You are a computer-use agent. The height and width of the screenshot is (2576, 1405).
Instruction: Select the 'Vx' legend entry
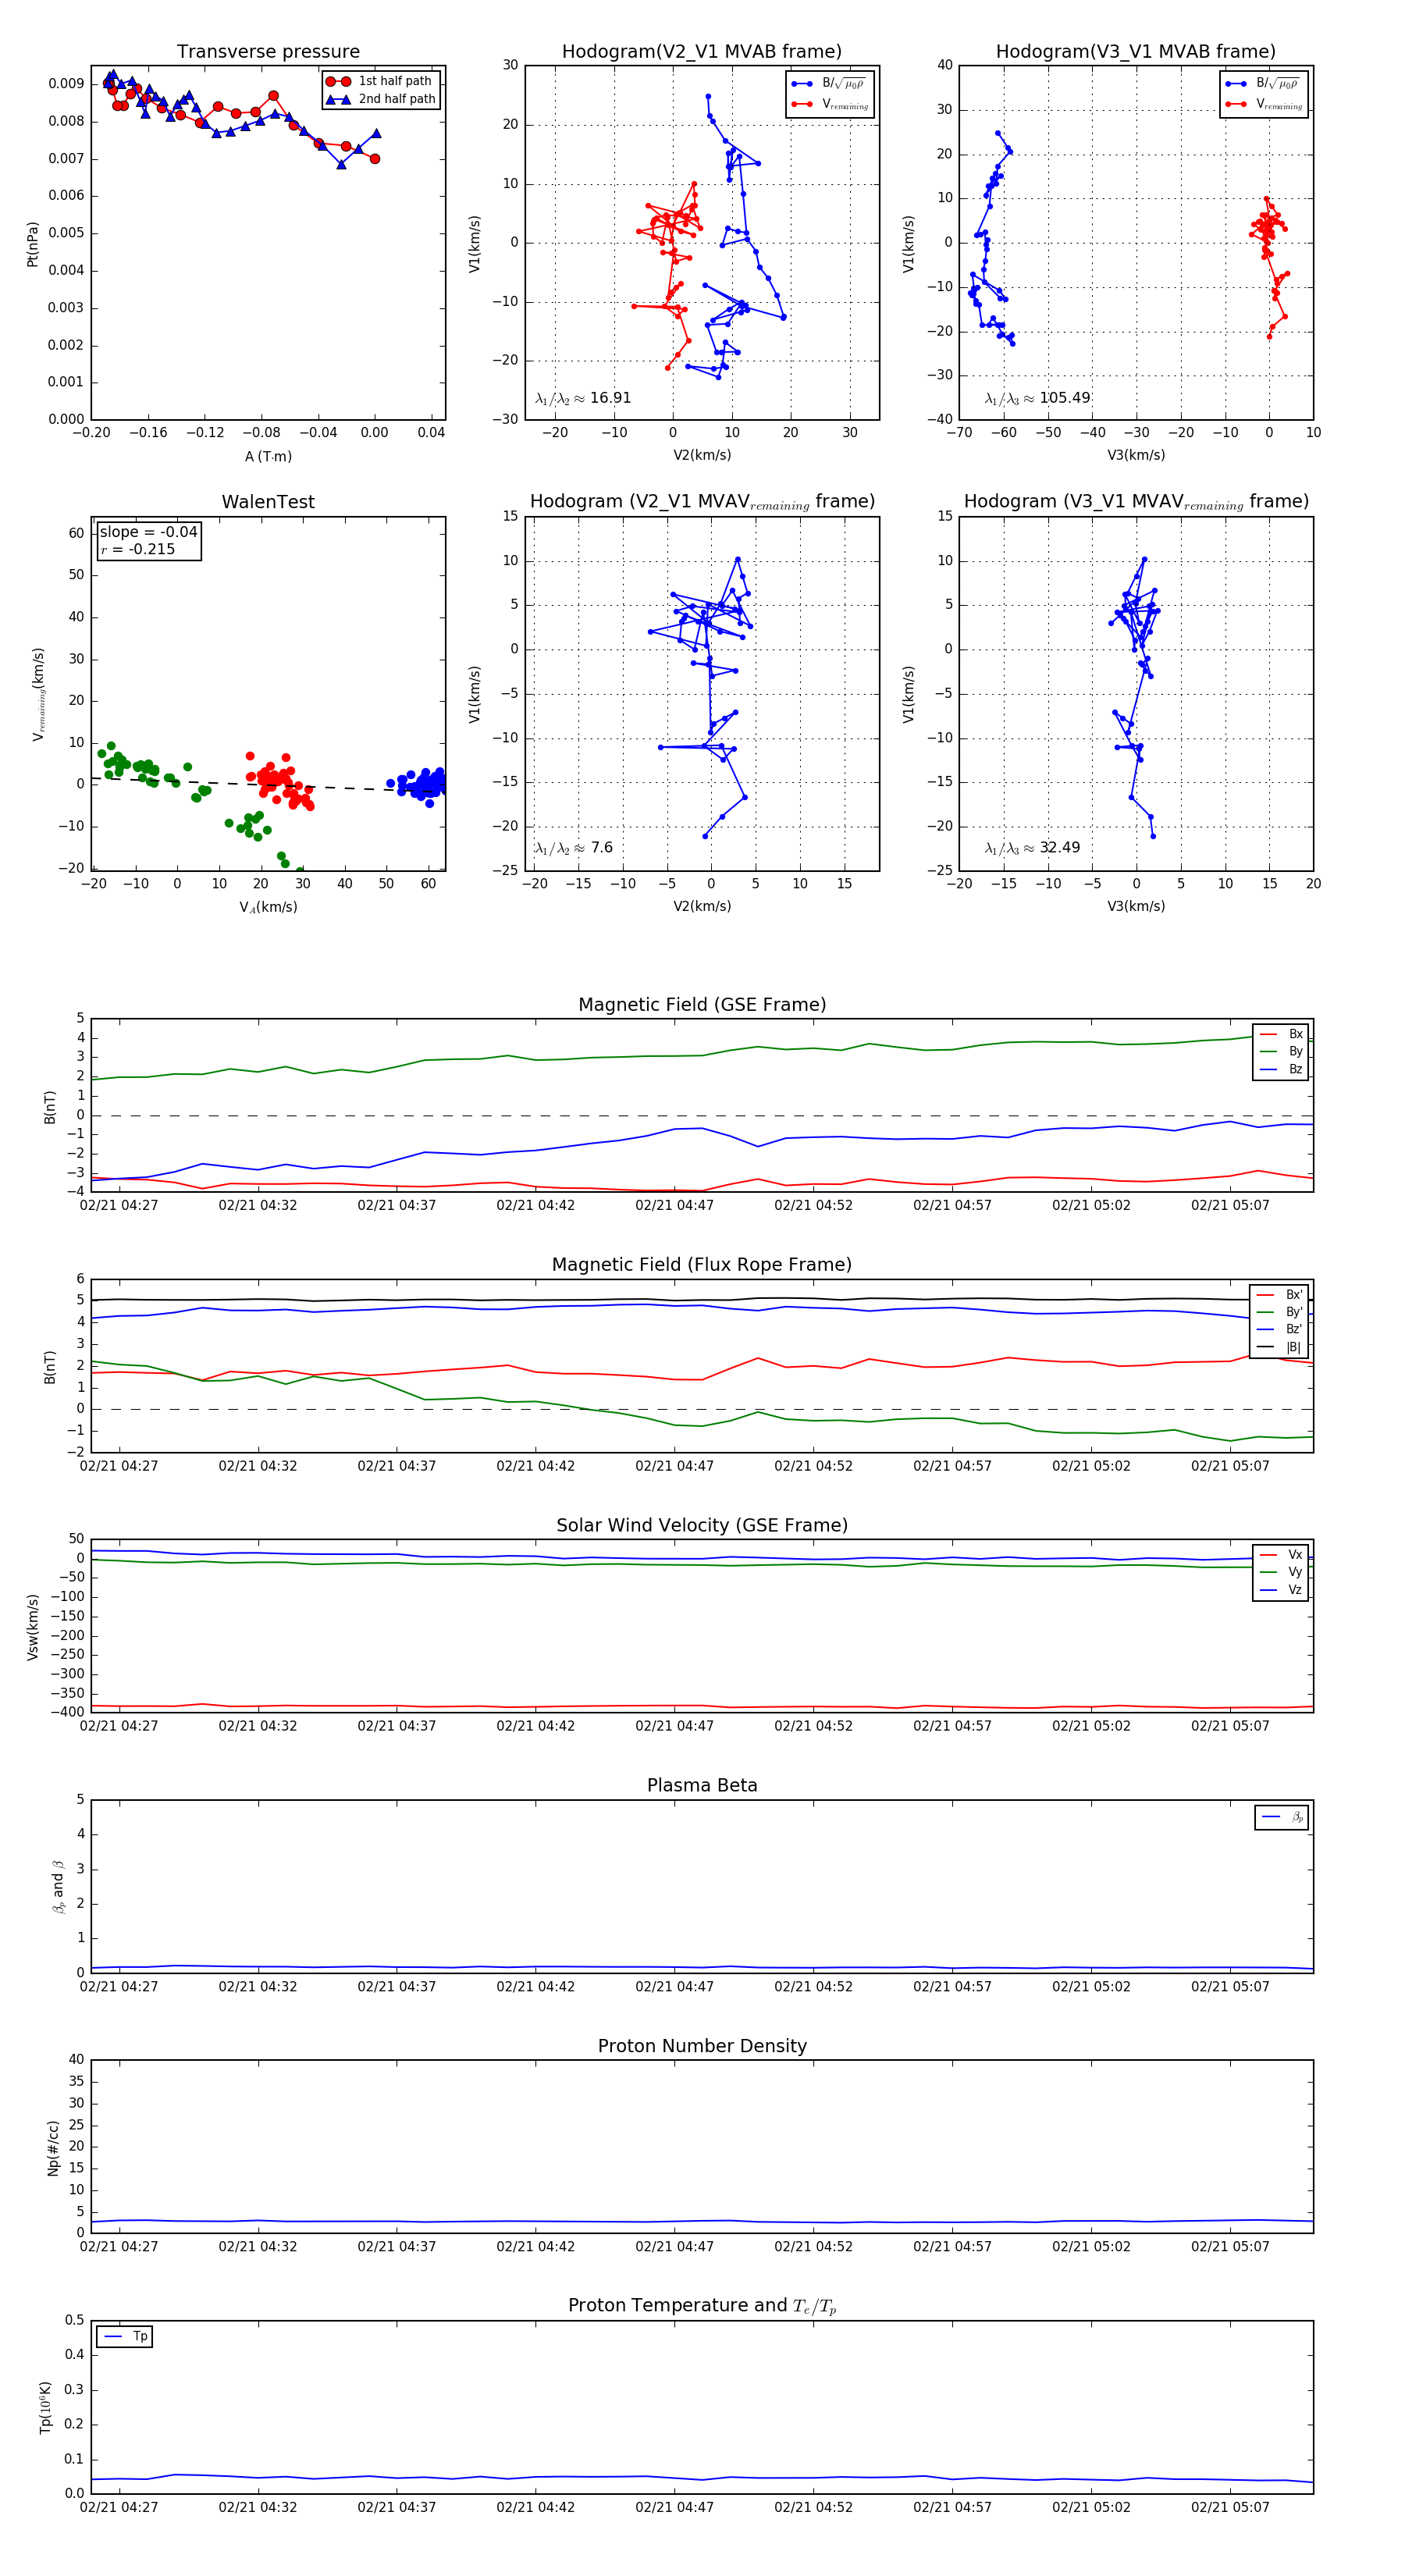click(x=1282, y=1555)
